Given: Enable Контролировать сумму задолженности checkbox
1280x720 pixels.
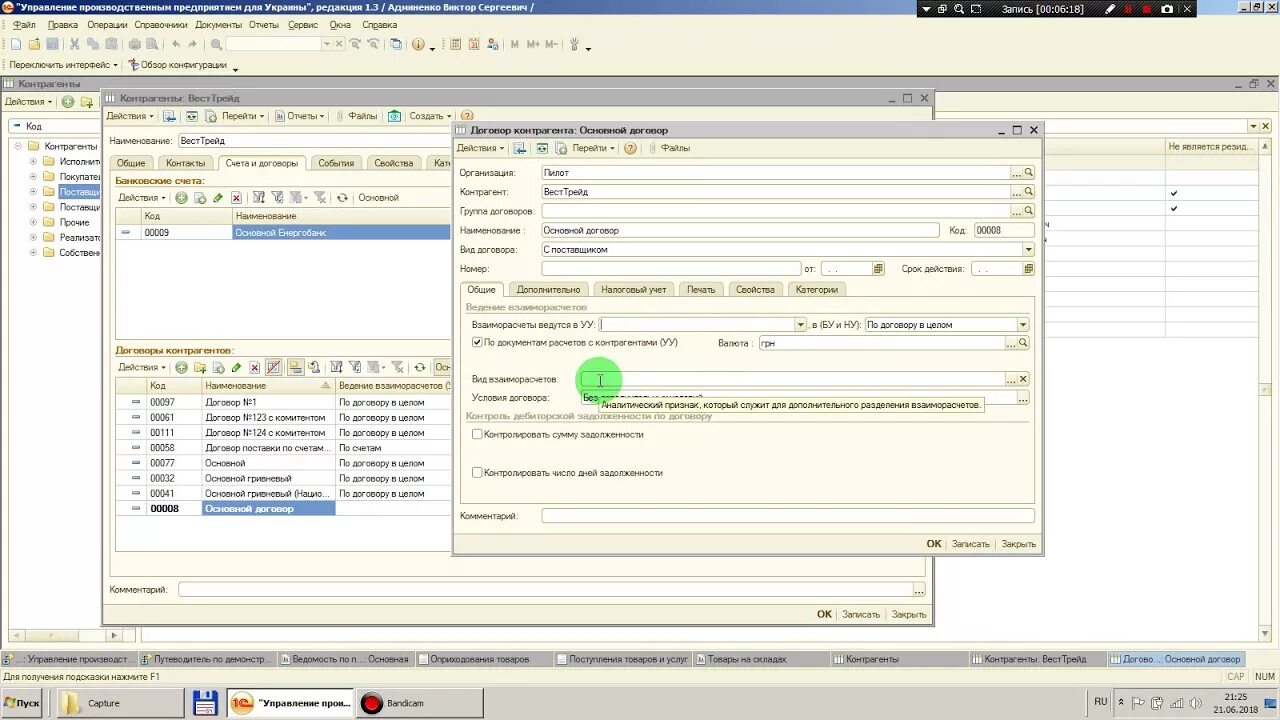Looking at the screenshot, I should (x=477, y=434).
